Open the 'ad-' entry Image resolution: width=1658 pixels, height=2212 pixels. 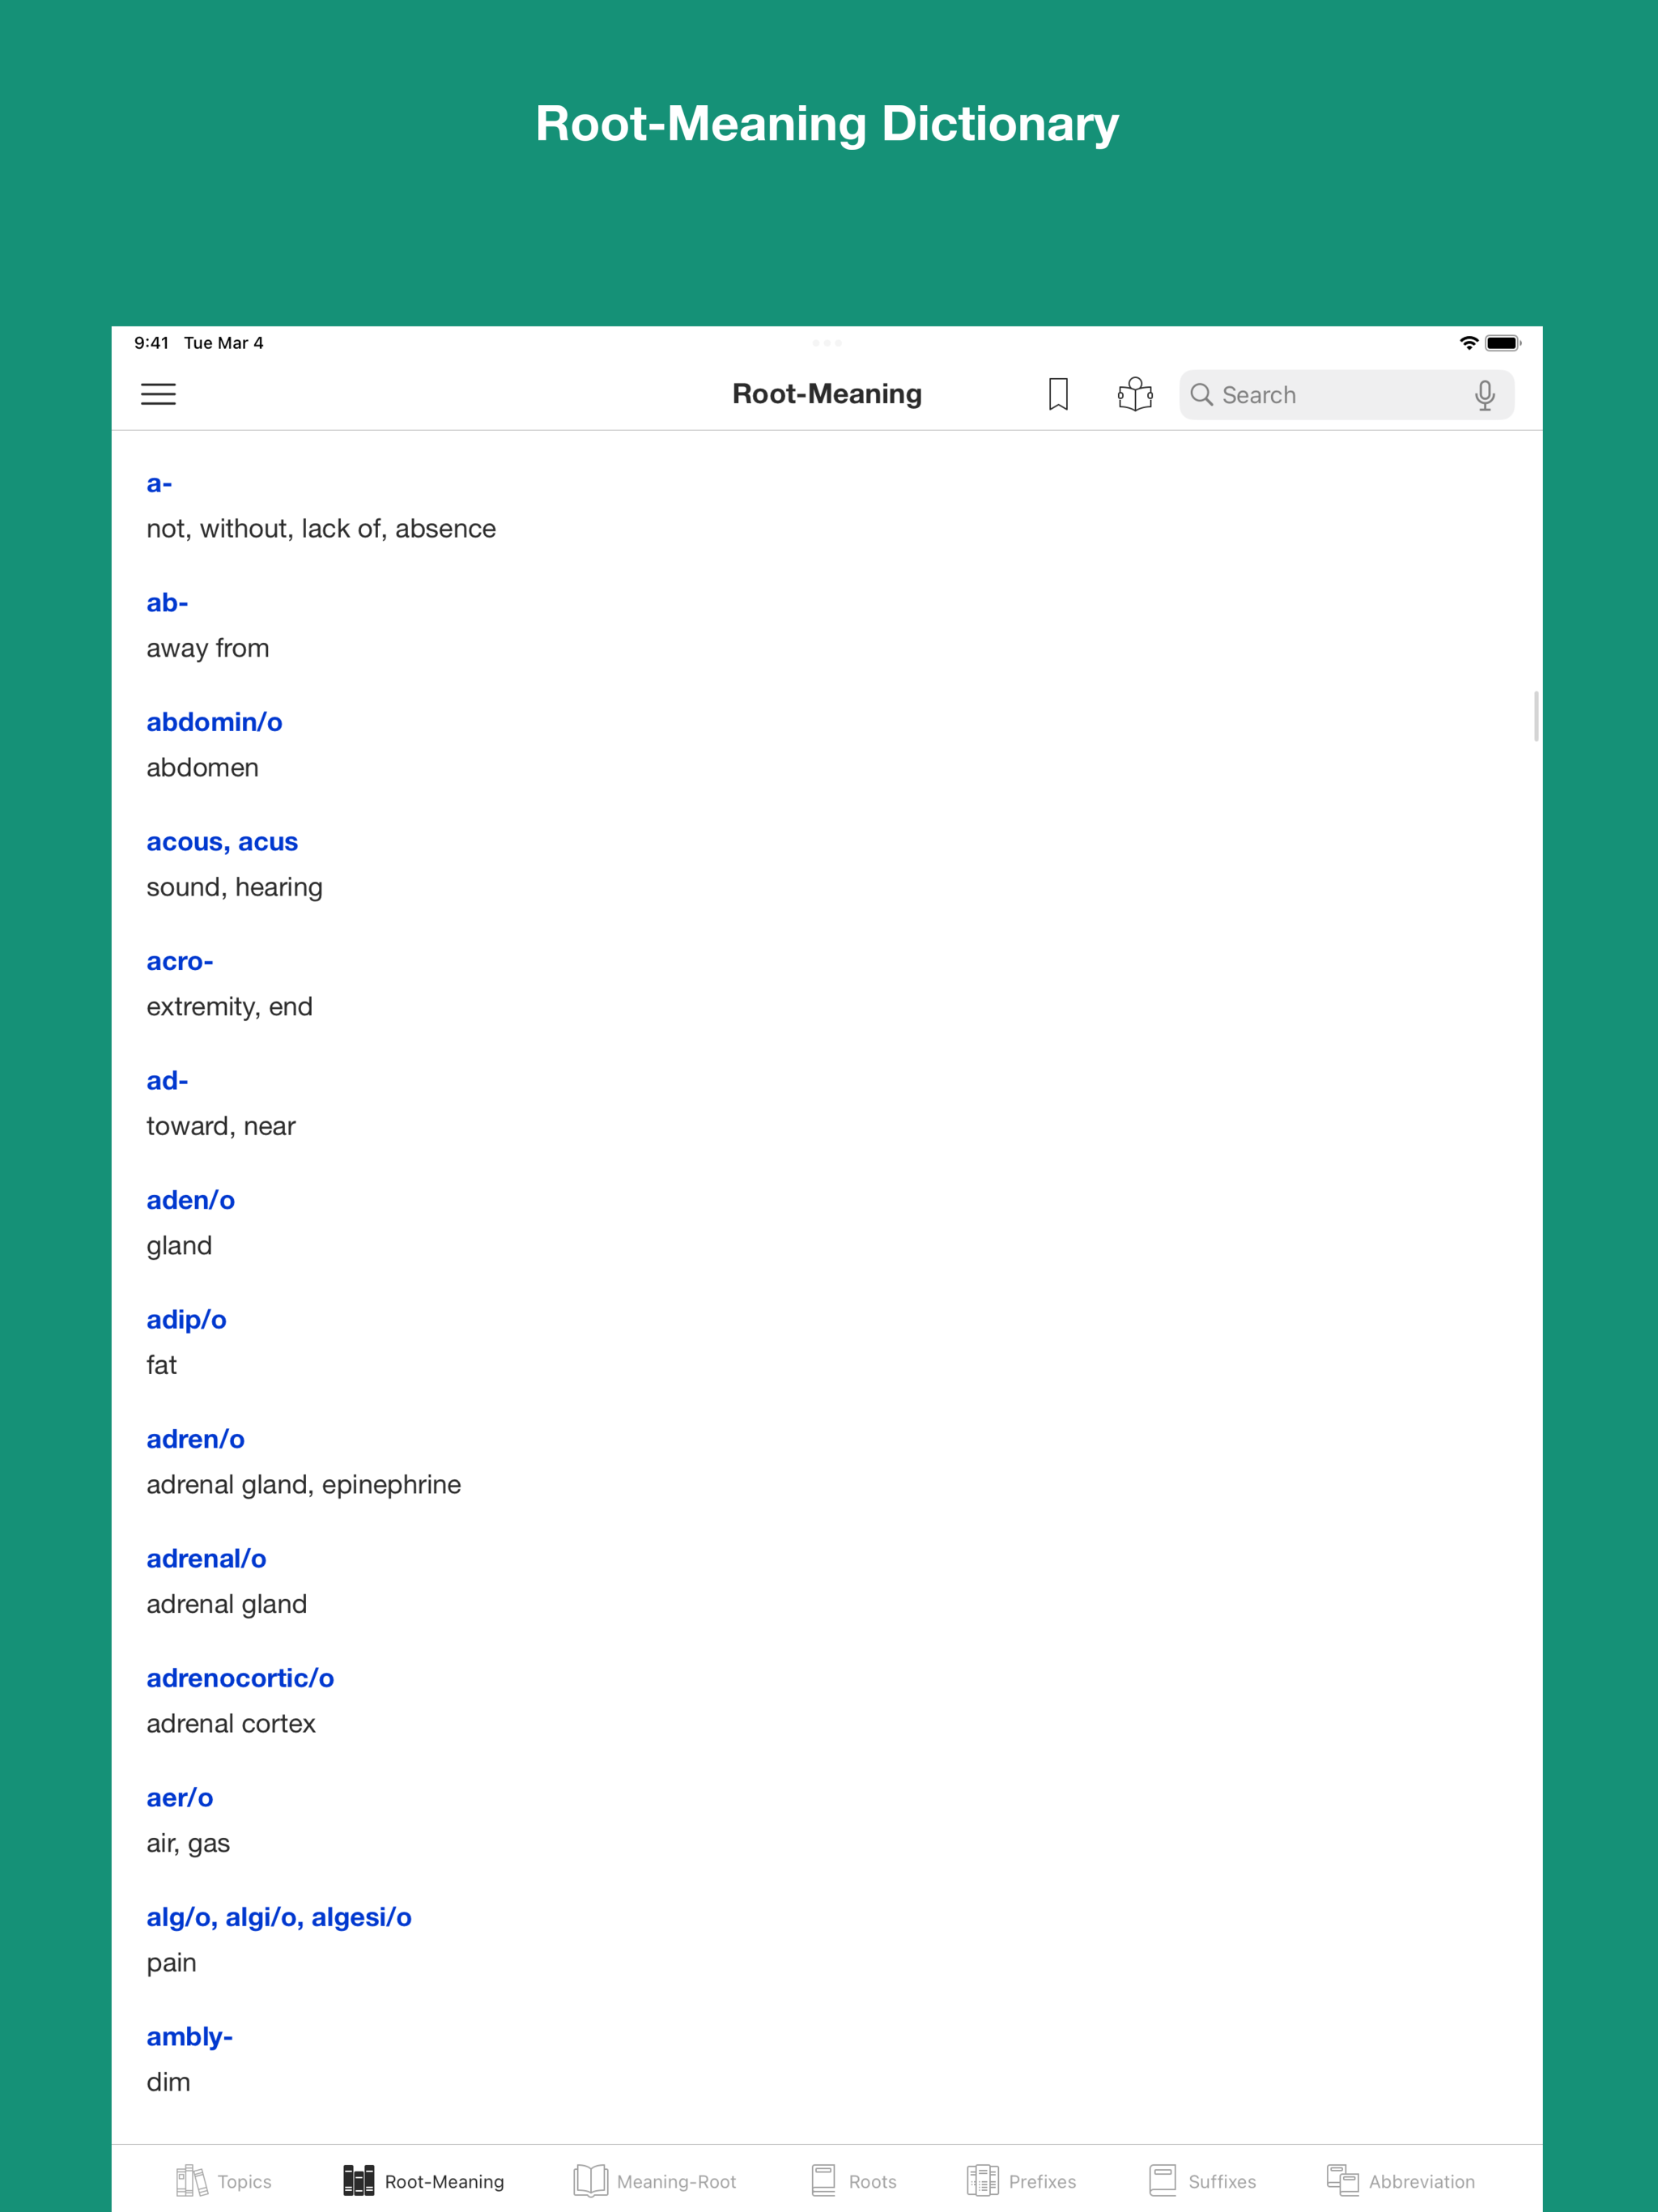tap(167, 1081)
